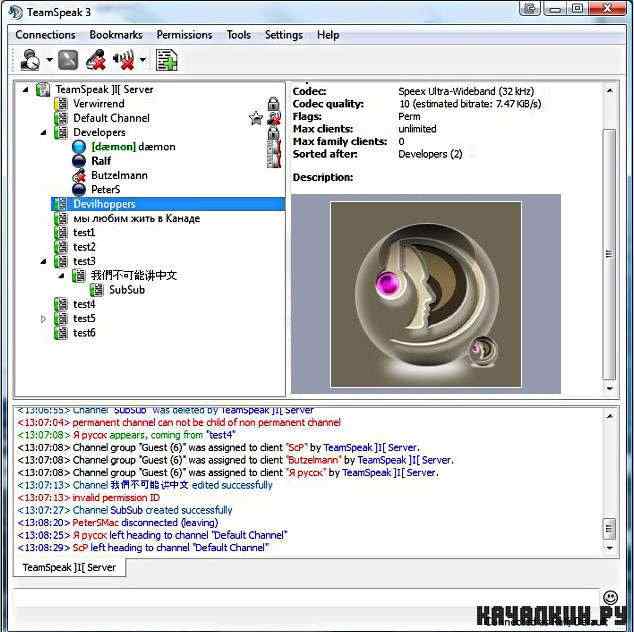This screenshot has height=632, width=634.
Task: Open the Tools menu
Action: (x=239, y=35)
